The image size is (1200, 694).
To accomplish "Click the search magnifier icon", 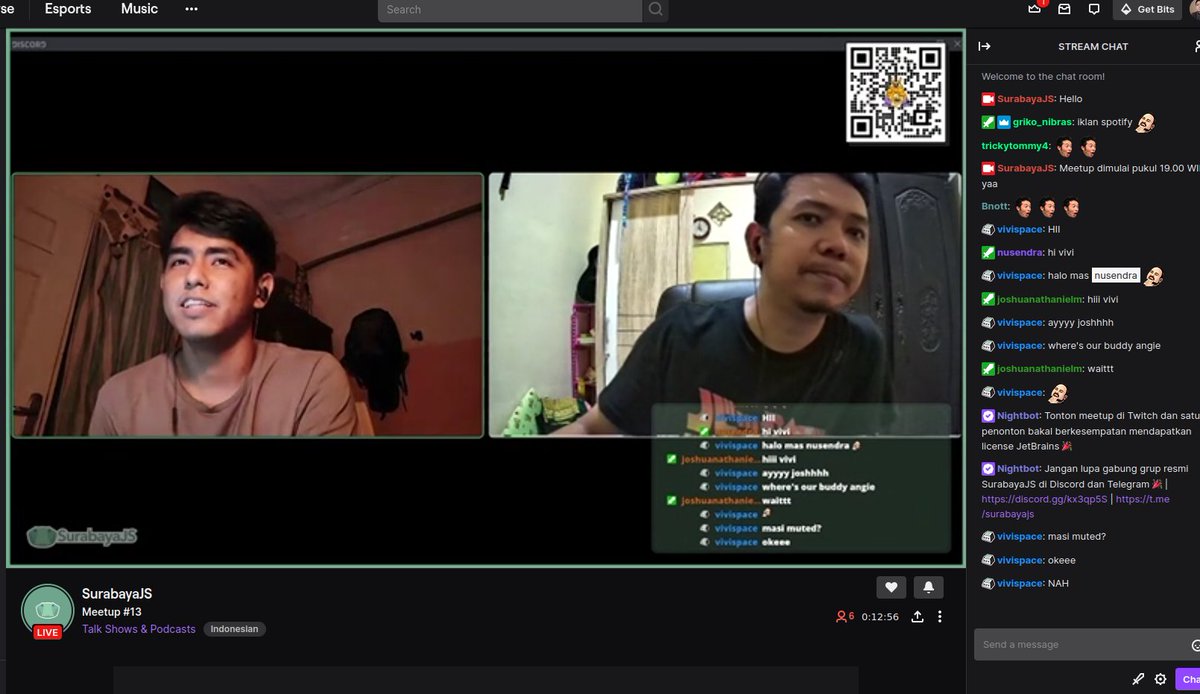I will point(655,9).
